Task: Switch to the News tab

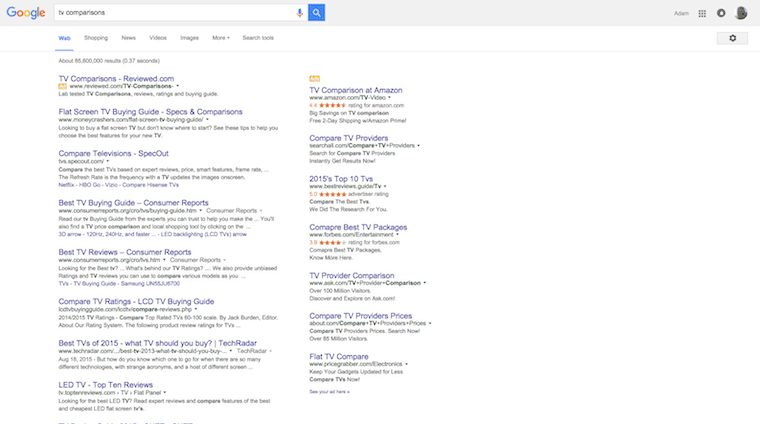Action: pos(128,38)
